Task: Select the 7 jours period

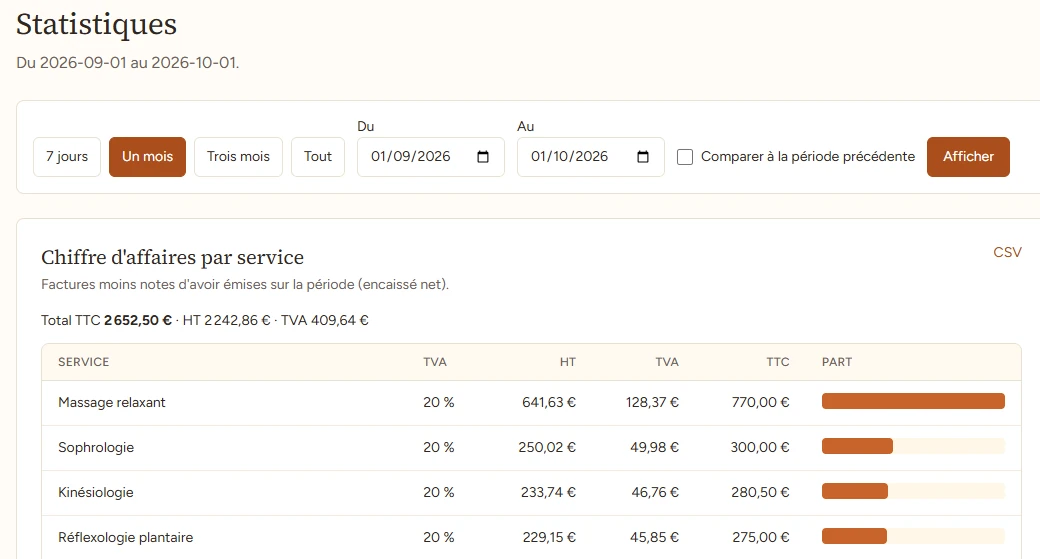Action: (67, 156)
